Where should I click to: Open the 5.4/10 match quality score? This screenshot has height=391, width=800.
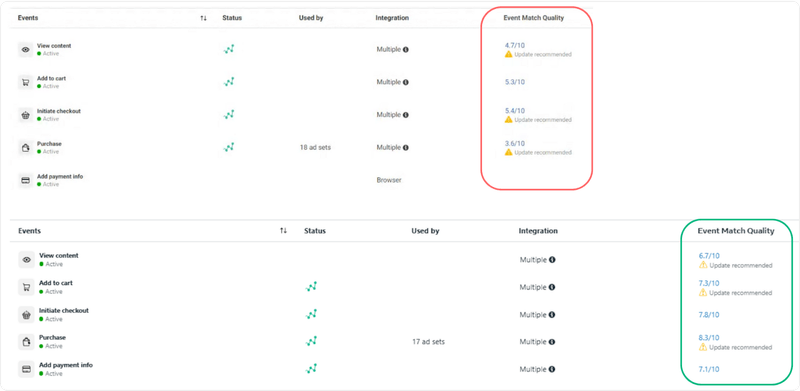click(515, 111)
